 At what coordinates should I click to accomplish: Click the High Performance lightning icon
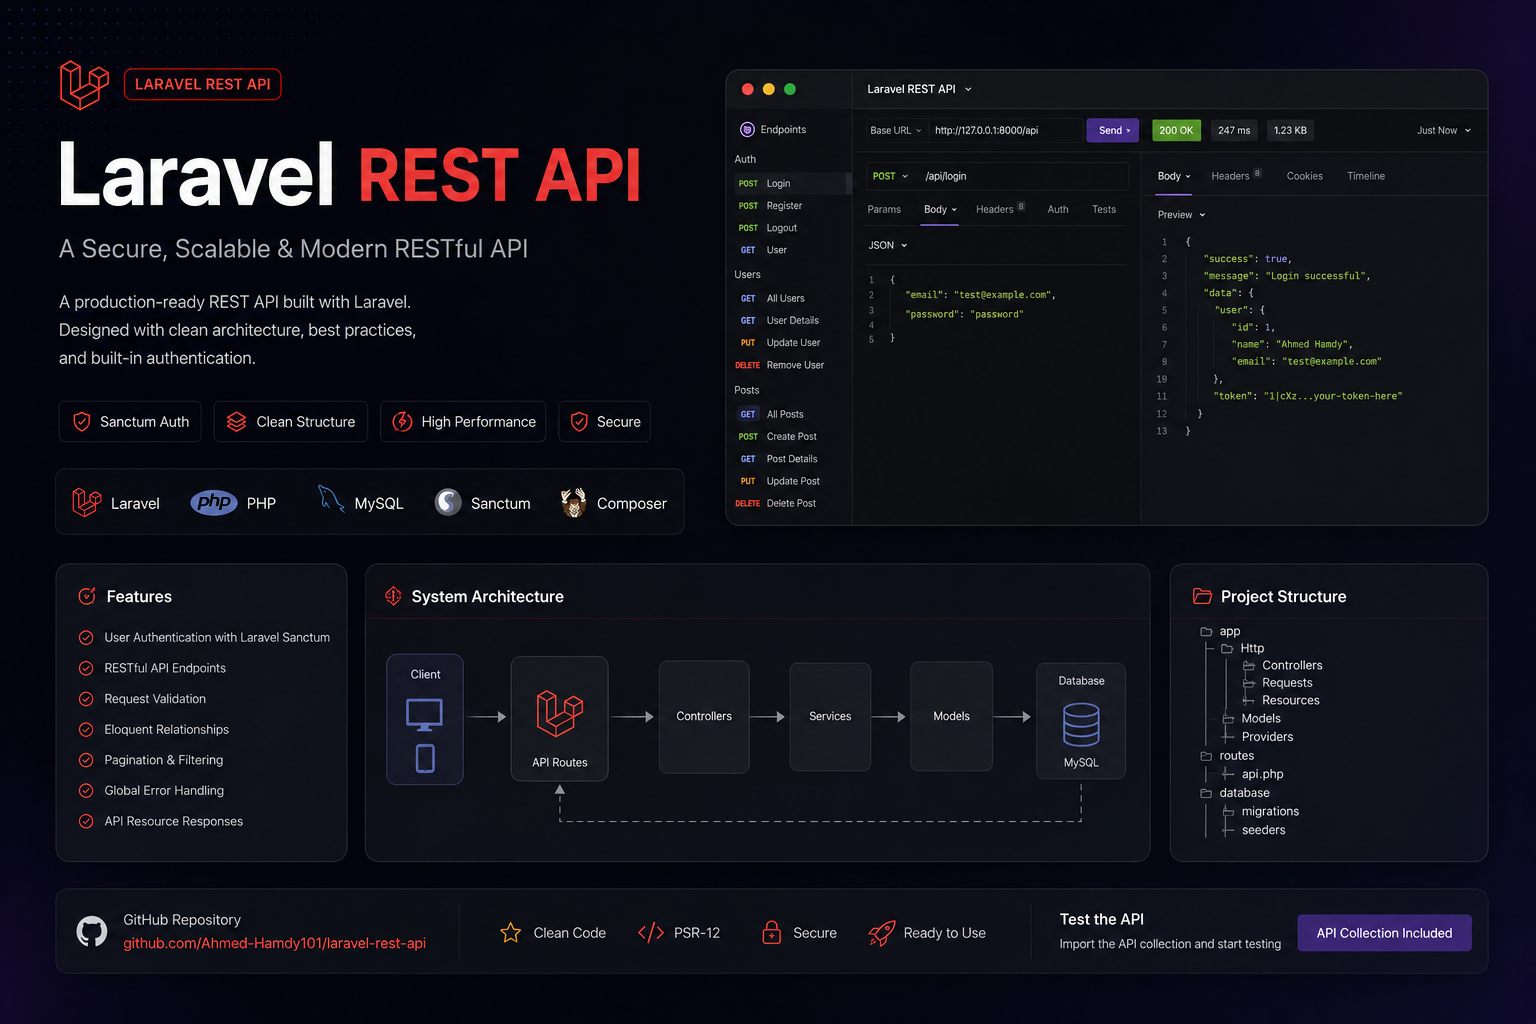[x=402, y=422]
